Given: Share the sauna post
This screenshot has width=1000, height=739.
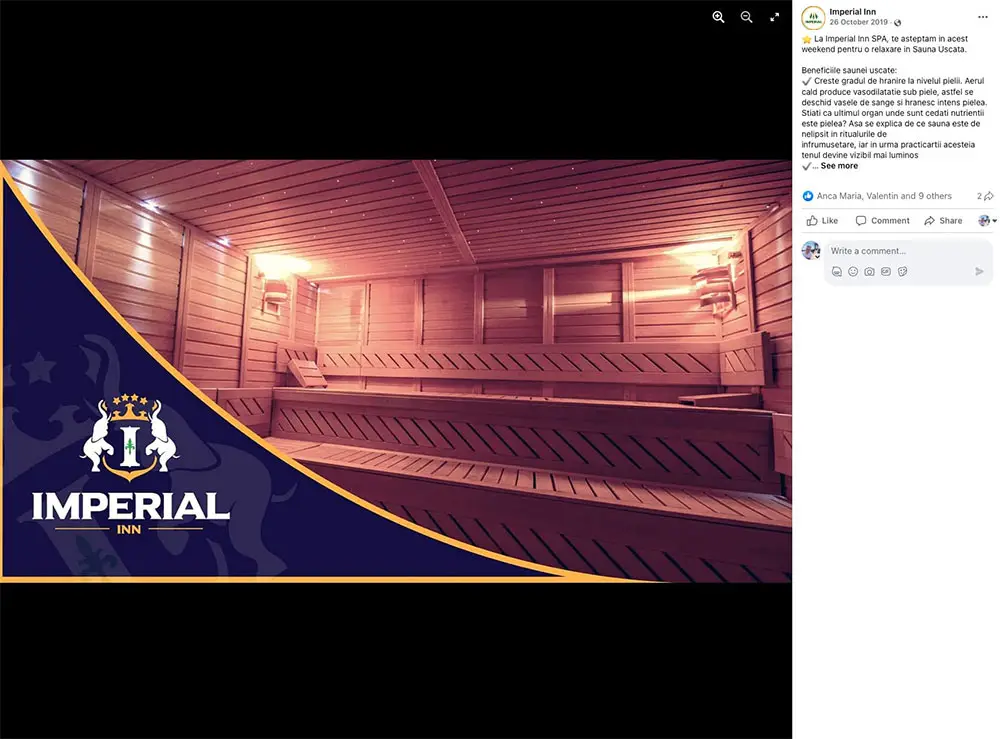Looking at the screenshot, I should (942, 220).
